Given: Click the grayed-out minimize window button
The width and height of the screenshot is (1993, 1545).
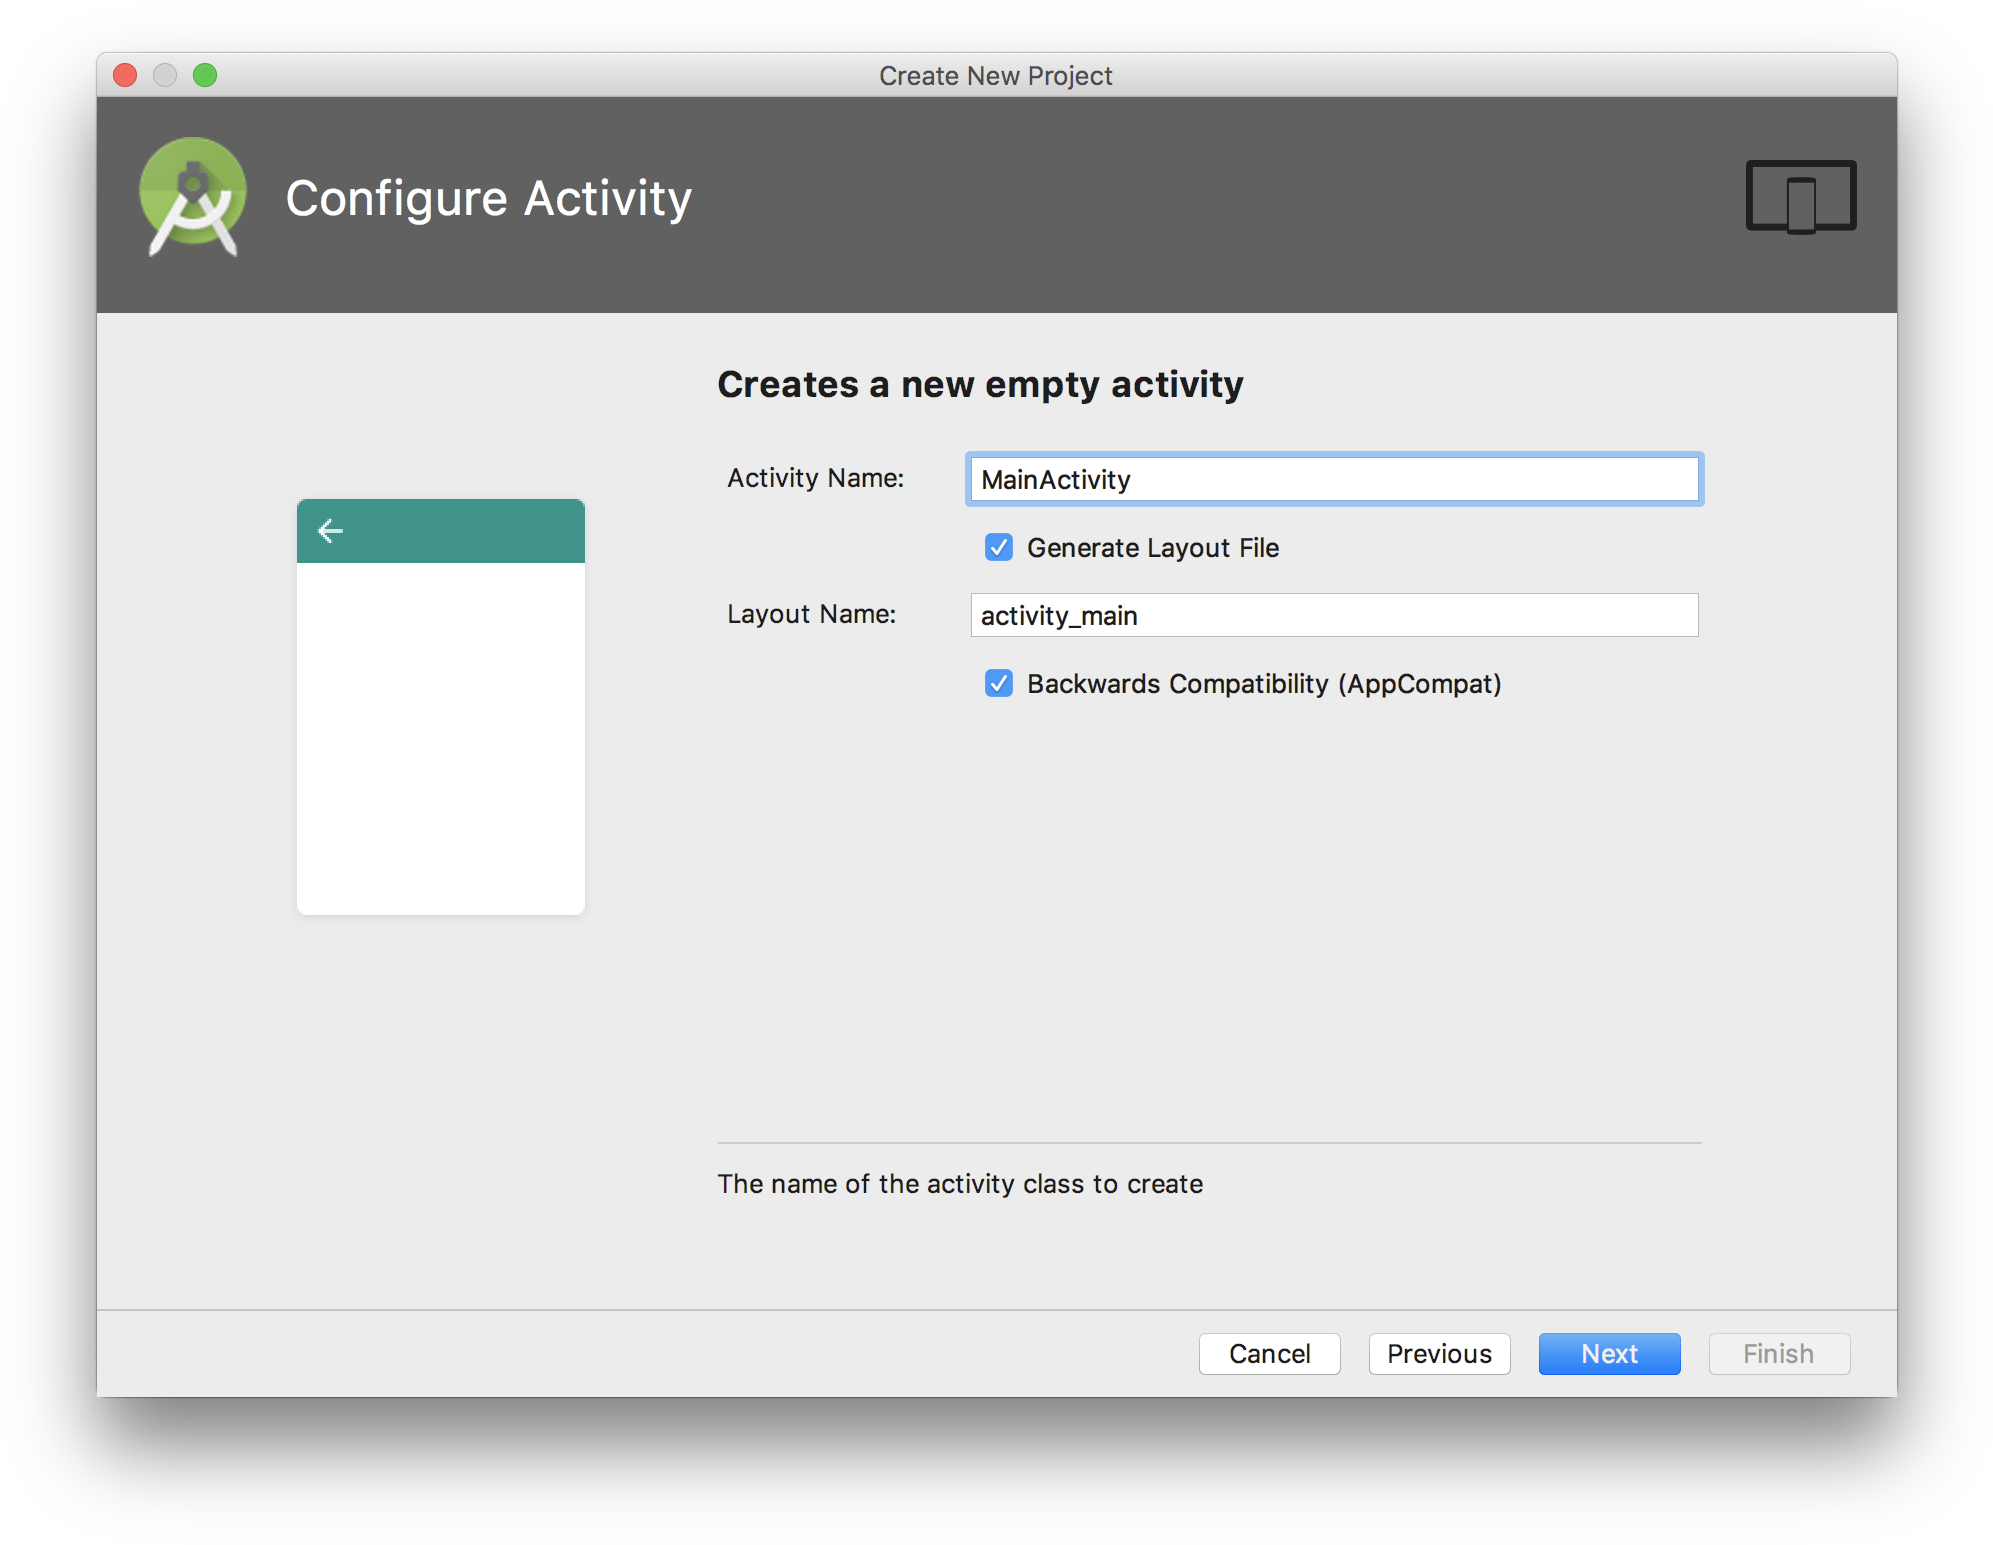Looking at the screenshot, I should tap(165, 75).
